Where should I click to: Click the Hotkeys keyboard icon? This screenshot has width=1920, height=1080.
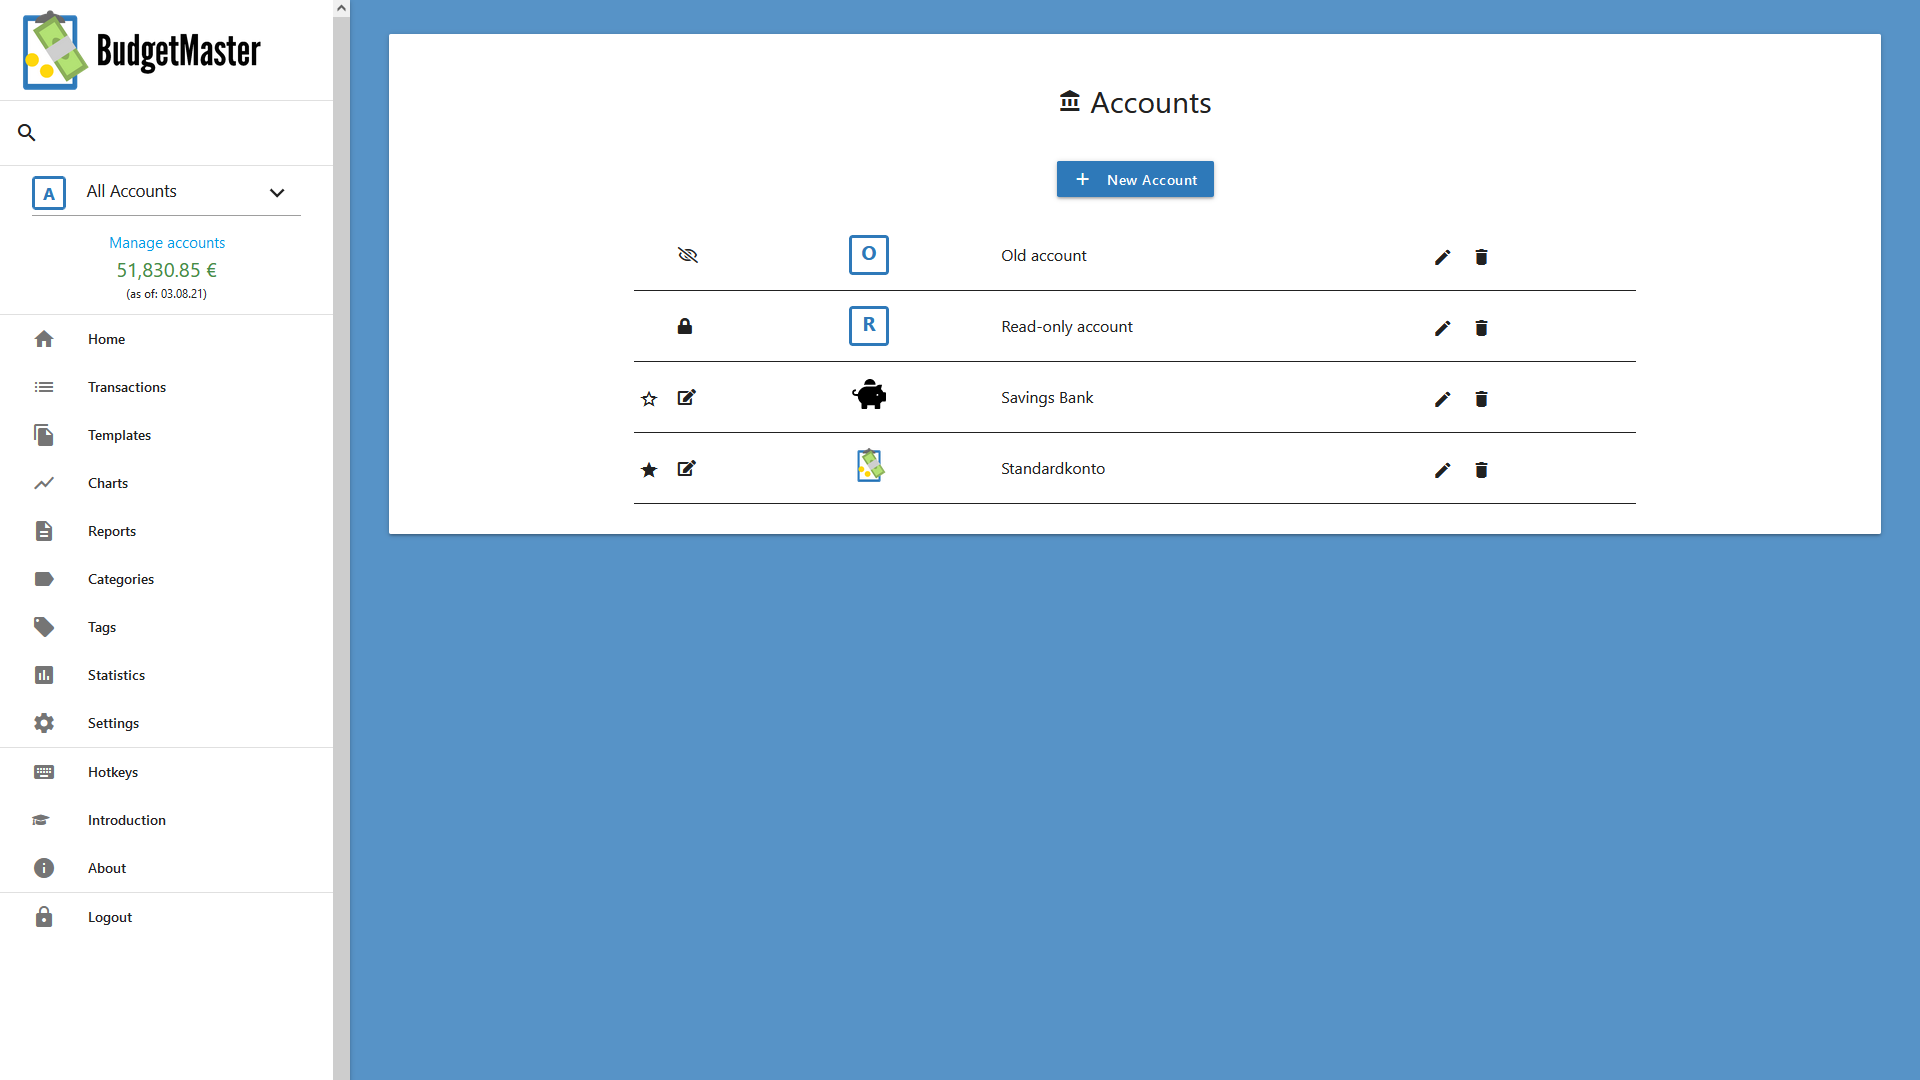coord(44,772)
